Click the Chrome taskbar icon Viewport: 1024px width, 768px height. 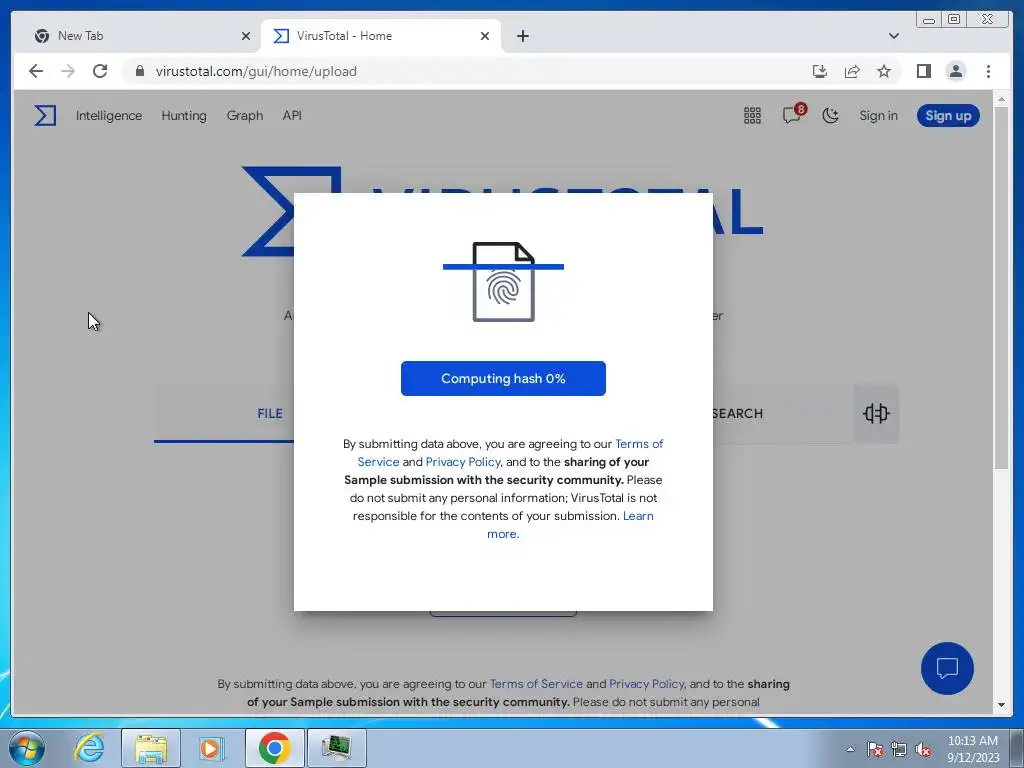(x=274, y=748)
